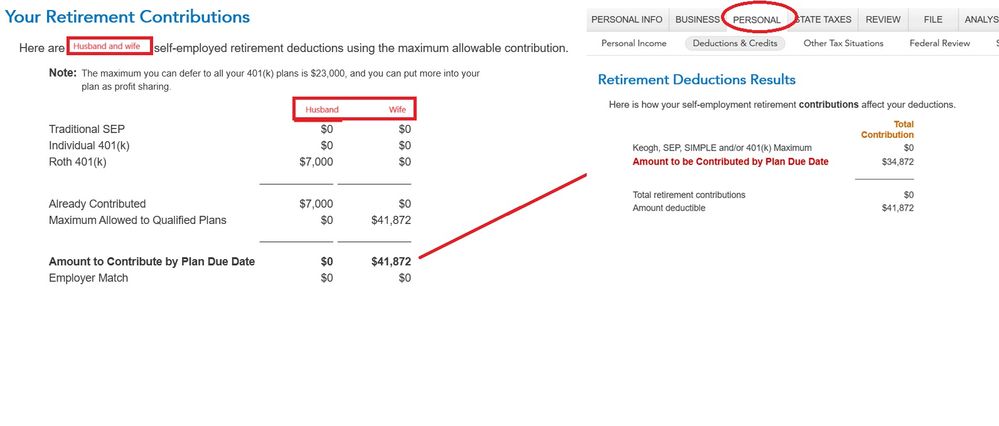Open the STATE TAXES tab
Screen dimensions: 999x426
[823, 19]
